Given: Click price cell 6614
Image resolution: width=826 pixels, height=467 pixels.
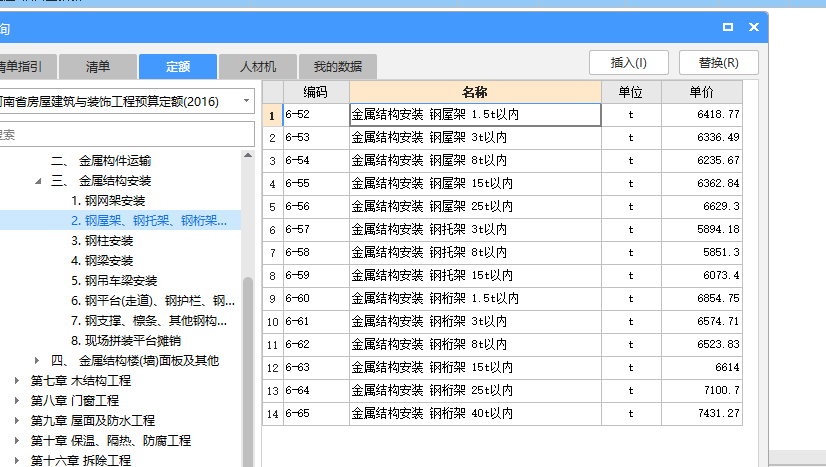Looking at the screenshot, I should 702,367.
